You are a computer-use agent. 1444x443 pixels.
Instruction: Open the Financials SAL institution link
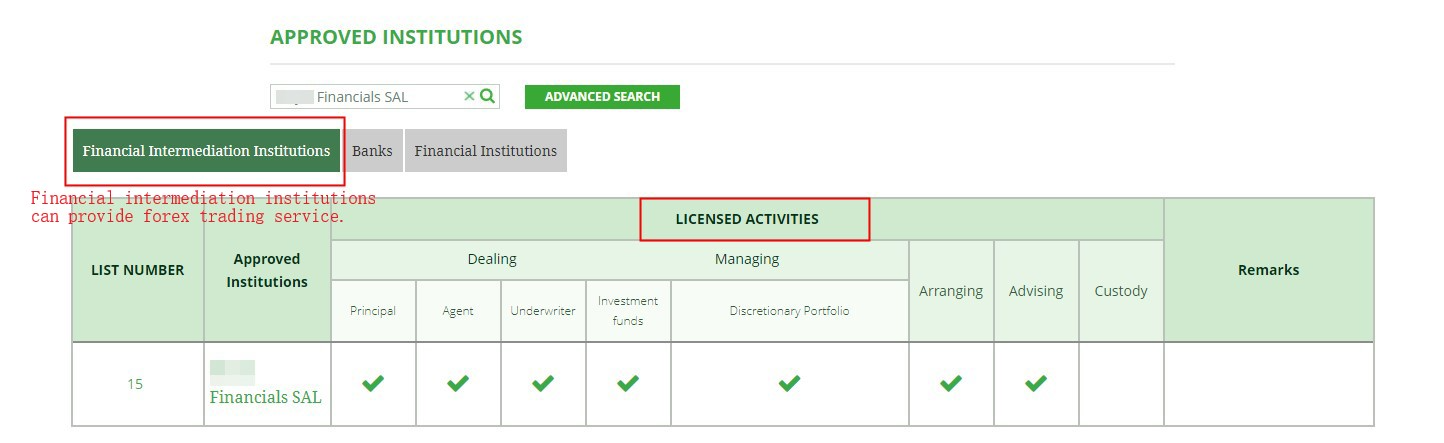tap(265, 397)
